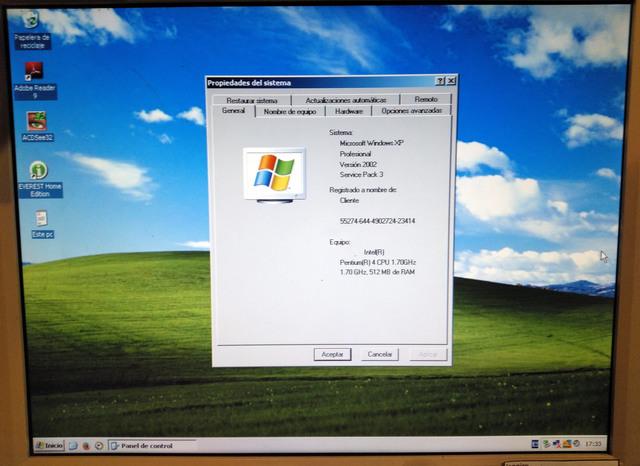This screenshot has height=466, width=640.
Task: Click the Aceptar button
Action: pos(332,354)
